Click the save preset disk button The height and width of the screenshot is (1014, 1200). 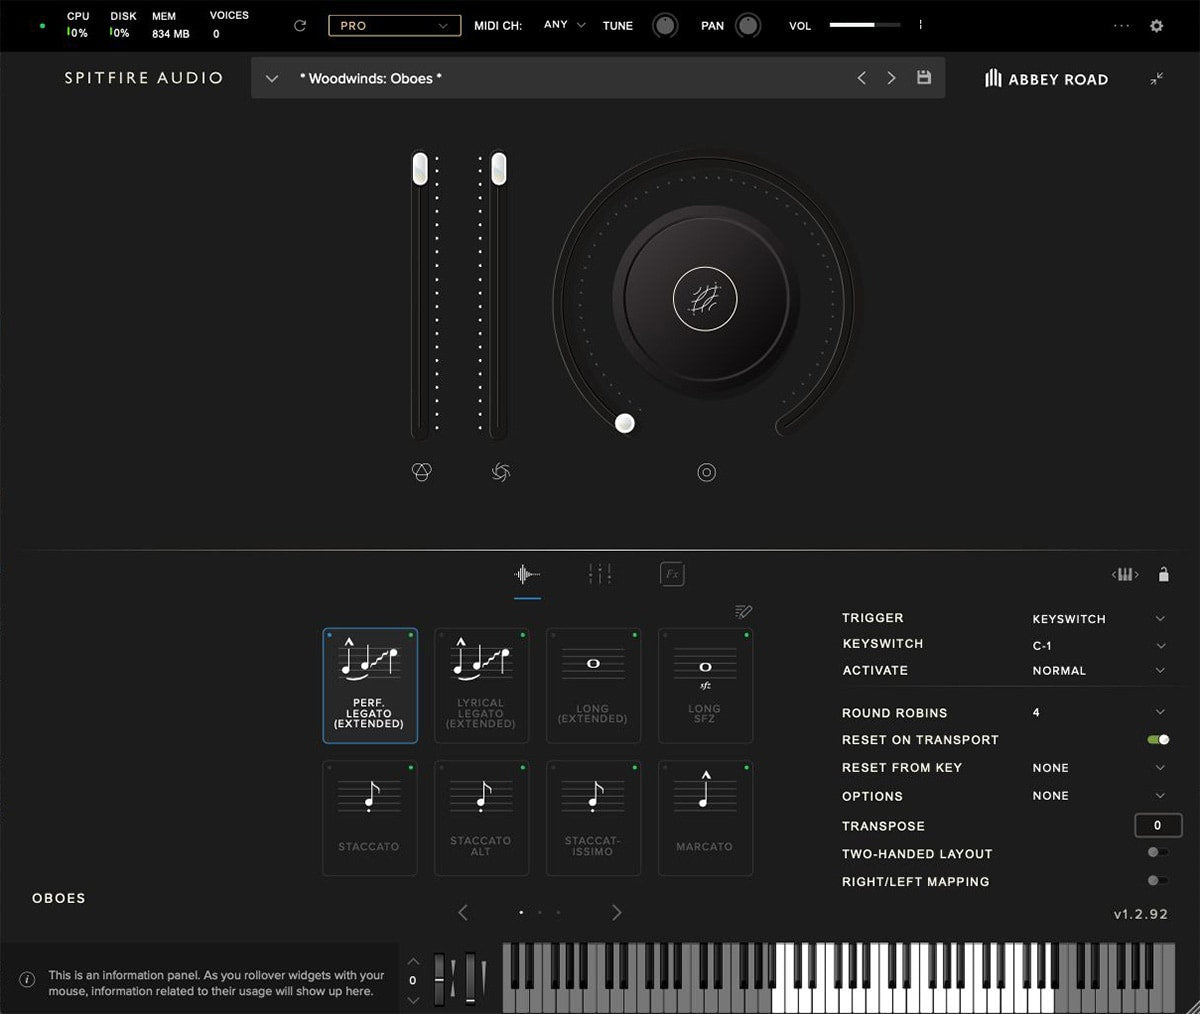pyautogui.click(x=923, y=77)
